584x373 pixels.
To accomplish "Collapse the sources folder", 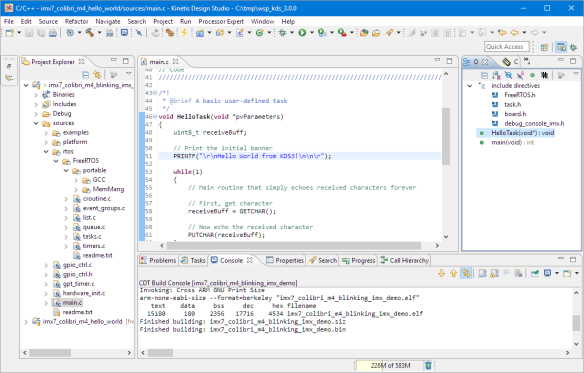I will (36, 123).
